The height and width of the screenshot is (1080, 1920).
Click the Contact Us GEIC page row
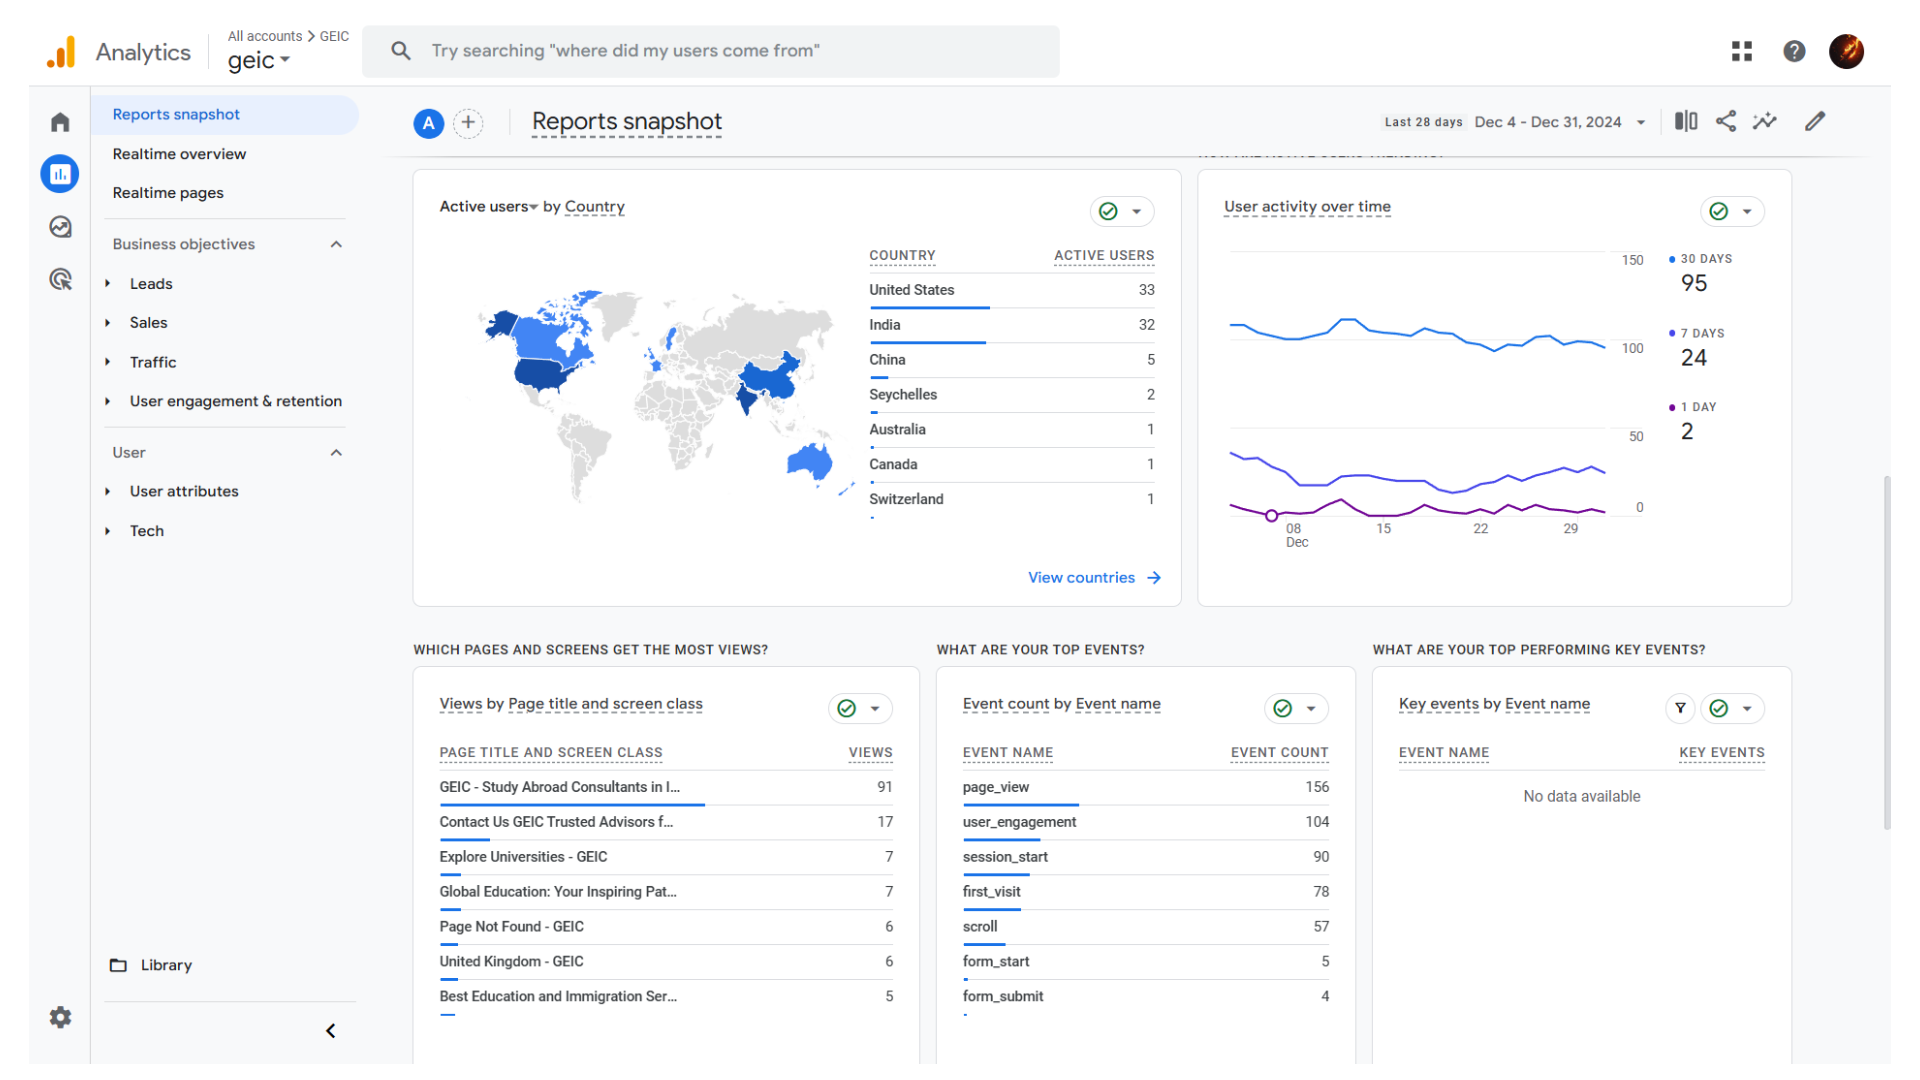pos(665,822)
